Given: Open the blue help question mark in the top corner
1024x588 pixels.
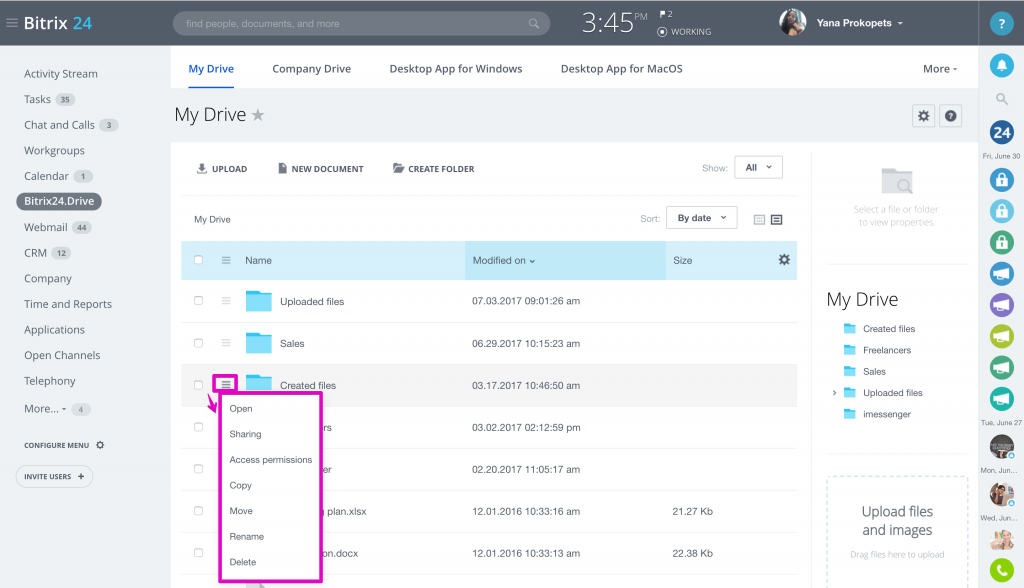Looking at the screenshot, I should pos(1001,24).
